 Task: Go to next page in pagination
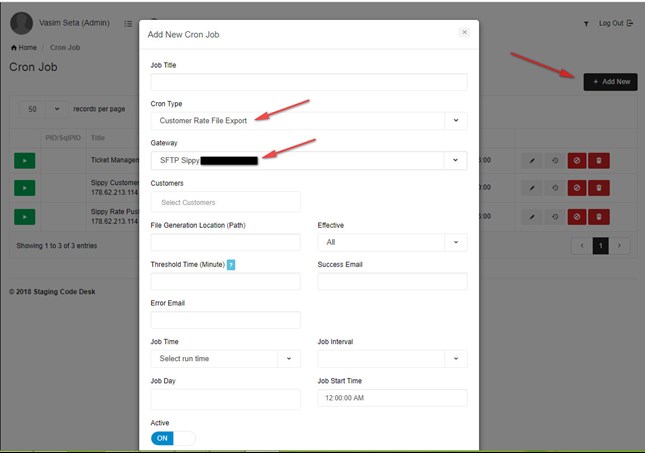point(619,245)
